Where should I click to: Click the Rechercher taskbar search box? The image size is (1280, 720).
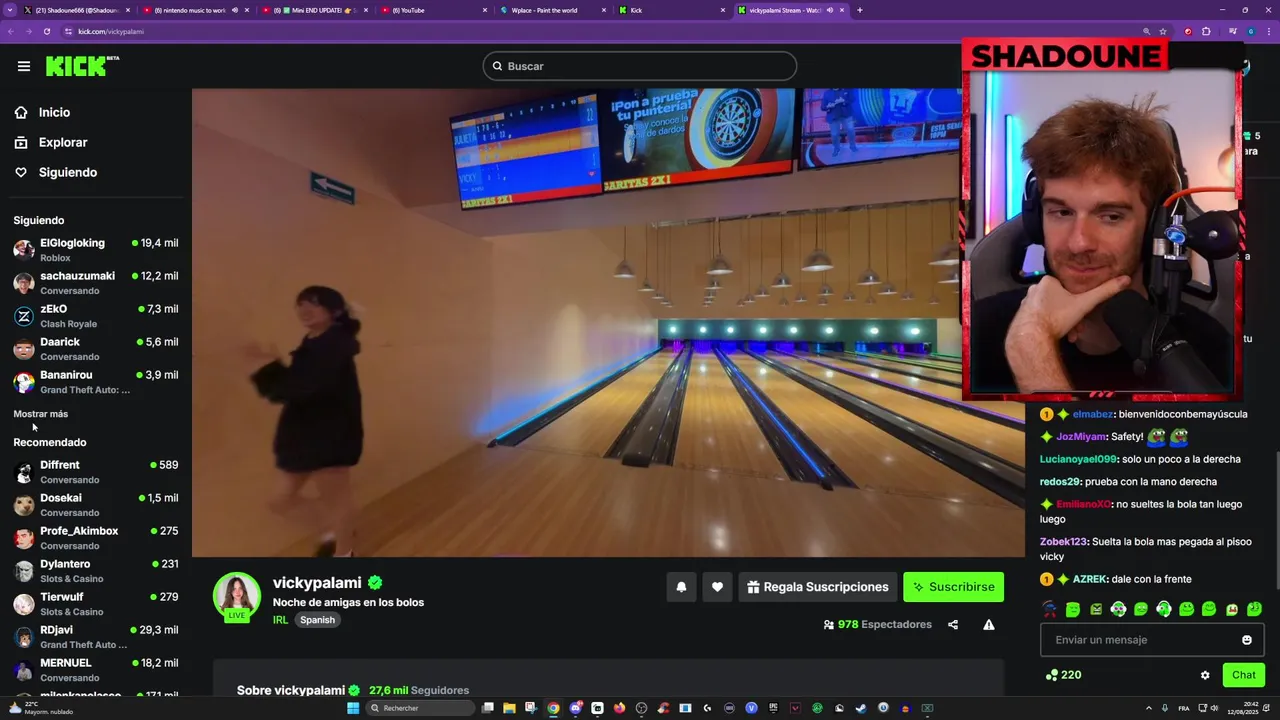[419, 708]
